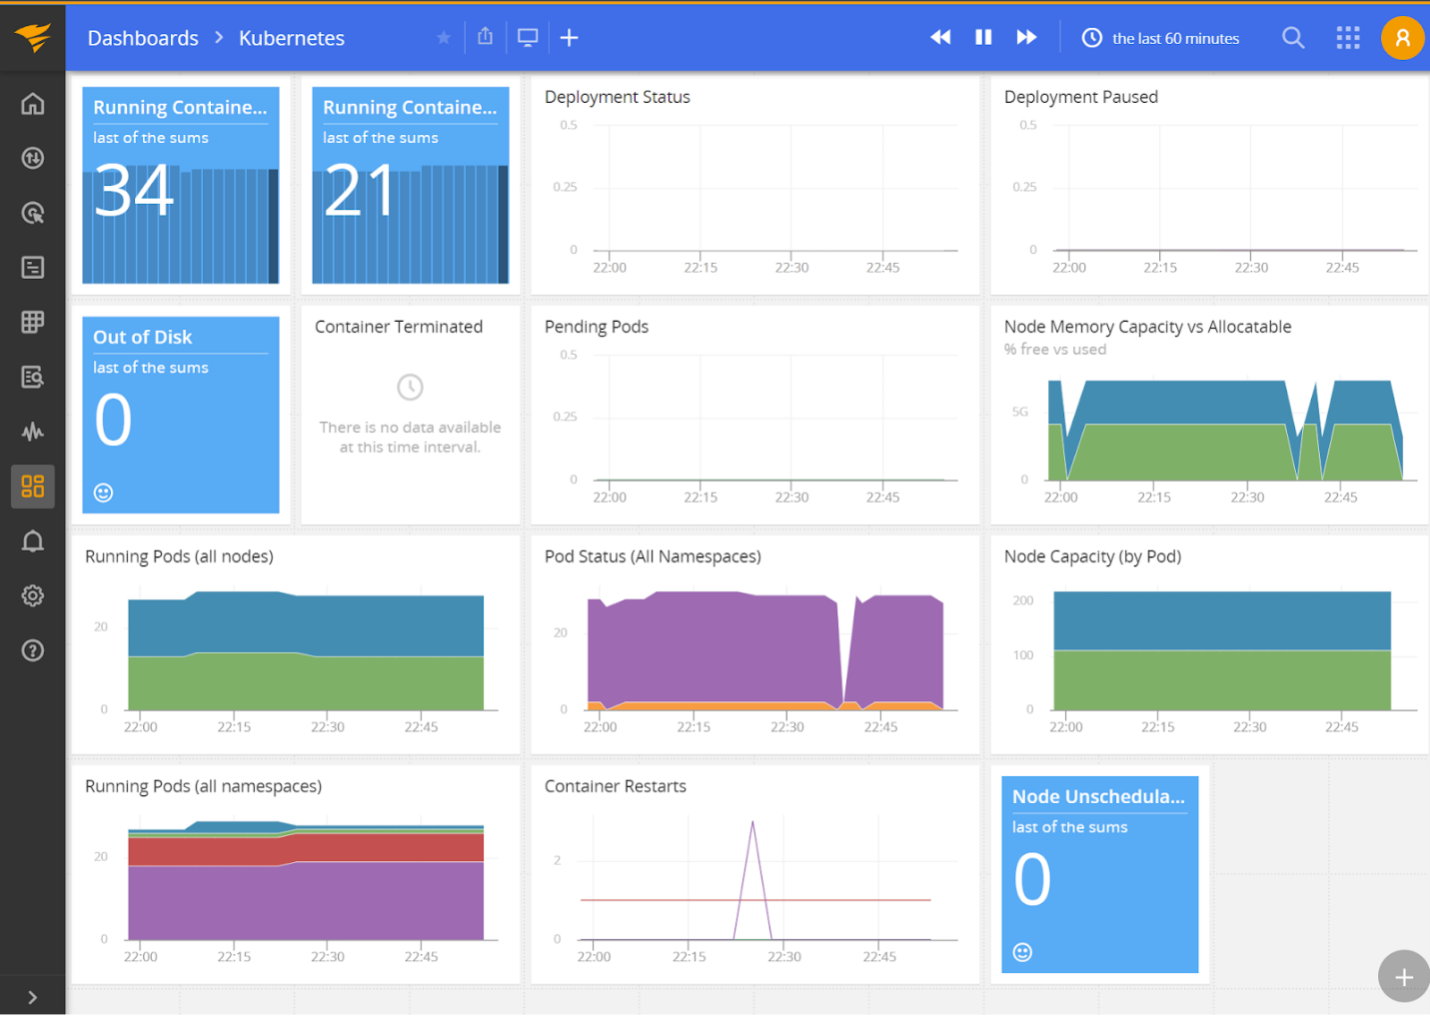Click the smiley icon on Node Unschedulable
This screenshot has height=1017, width=1430.
(x=1022, y=952)
